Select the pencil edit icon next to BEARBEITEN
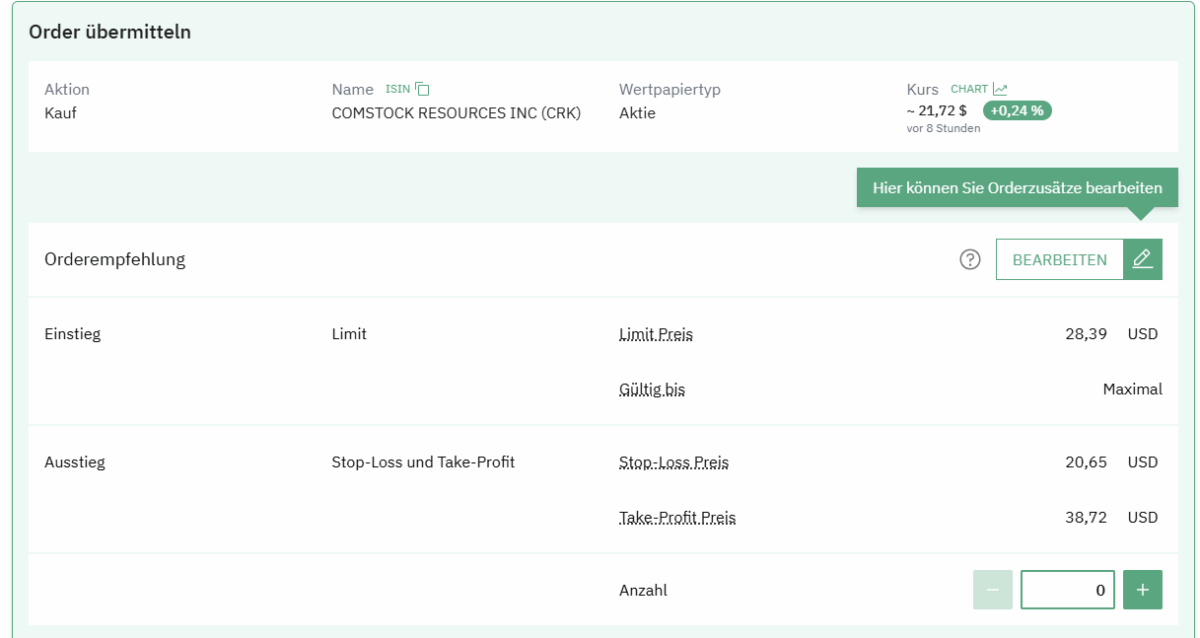The image size is (1200, 638). (1143, 258)
